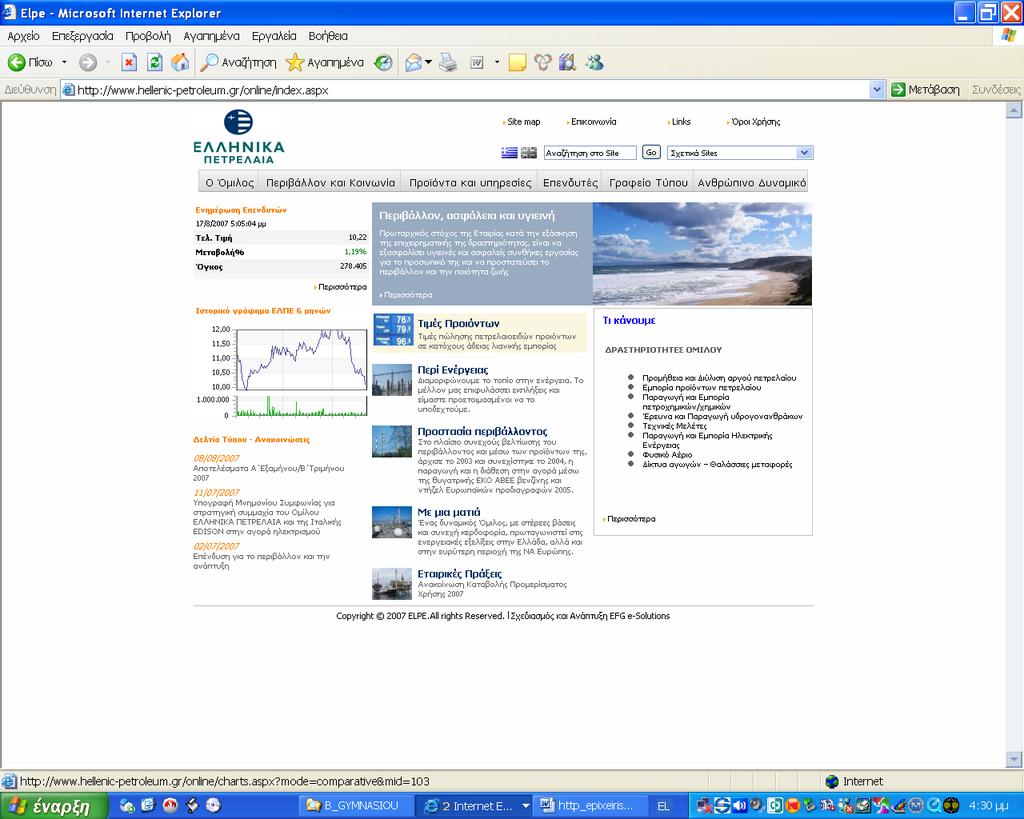Click the Mail envelope icon

point(413,63)
